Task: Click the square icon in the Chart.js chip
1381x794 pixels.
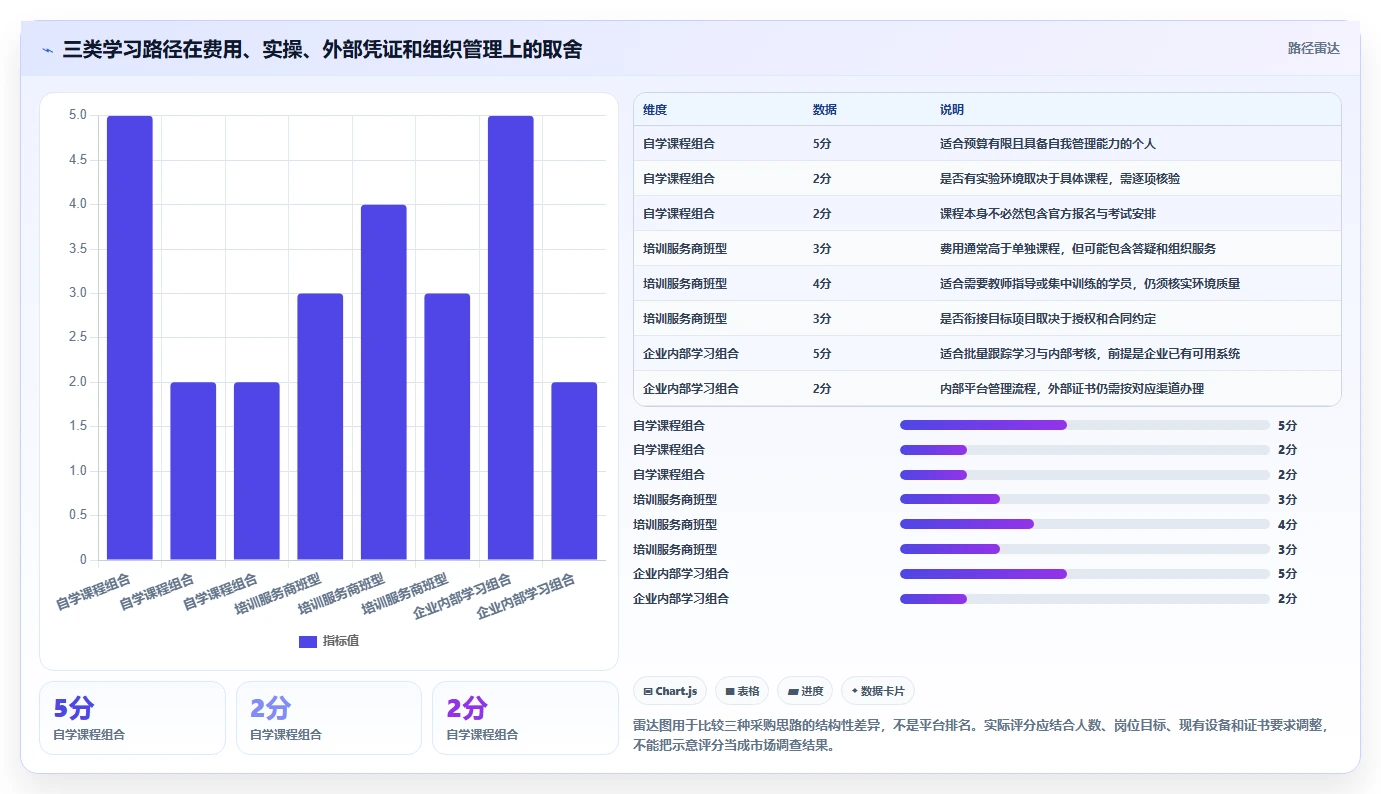Action: (x=648, y=691)
